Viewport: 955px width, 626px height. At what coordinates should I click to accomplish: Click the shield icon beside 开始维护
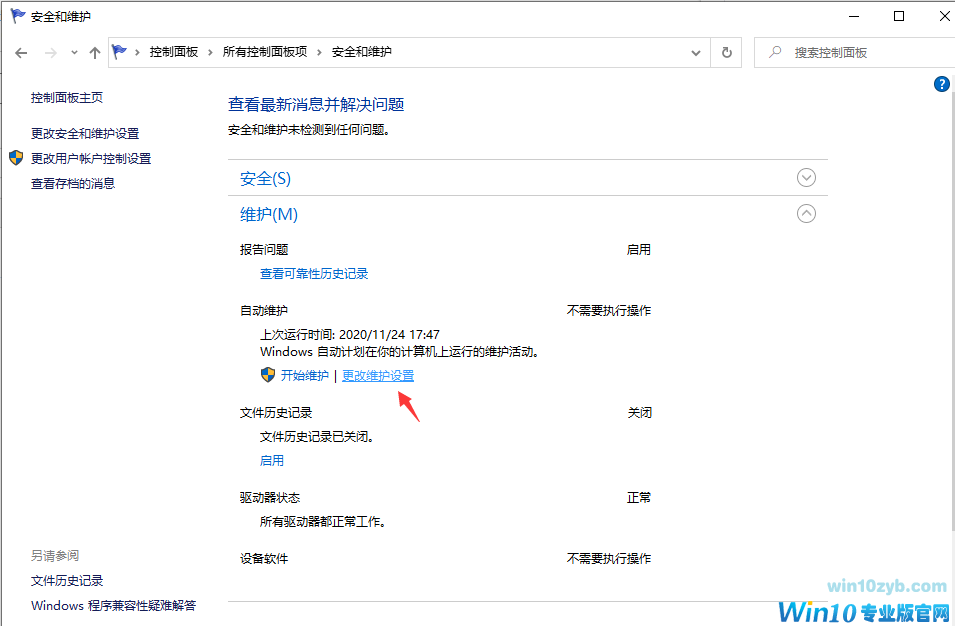tap(267, 375)
